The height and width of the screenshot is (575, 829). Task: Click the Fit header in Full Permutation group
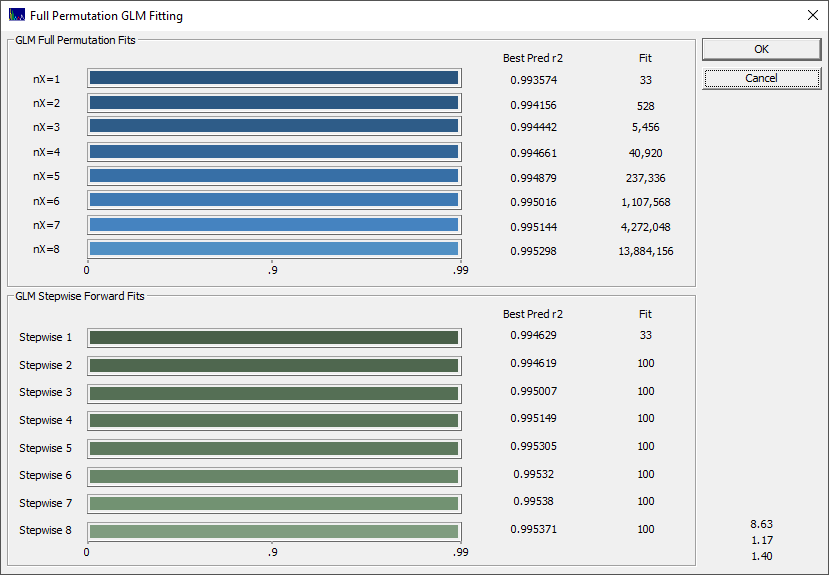click(x=645, y=58)
